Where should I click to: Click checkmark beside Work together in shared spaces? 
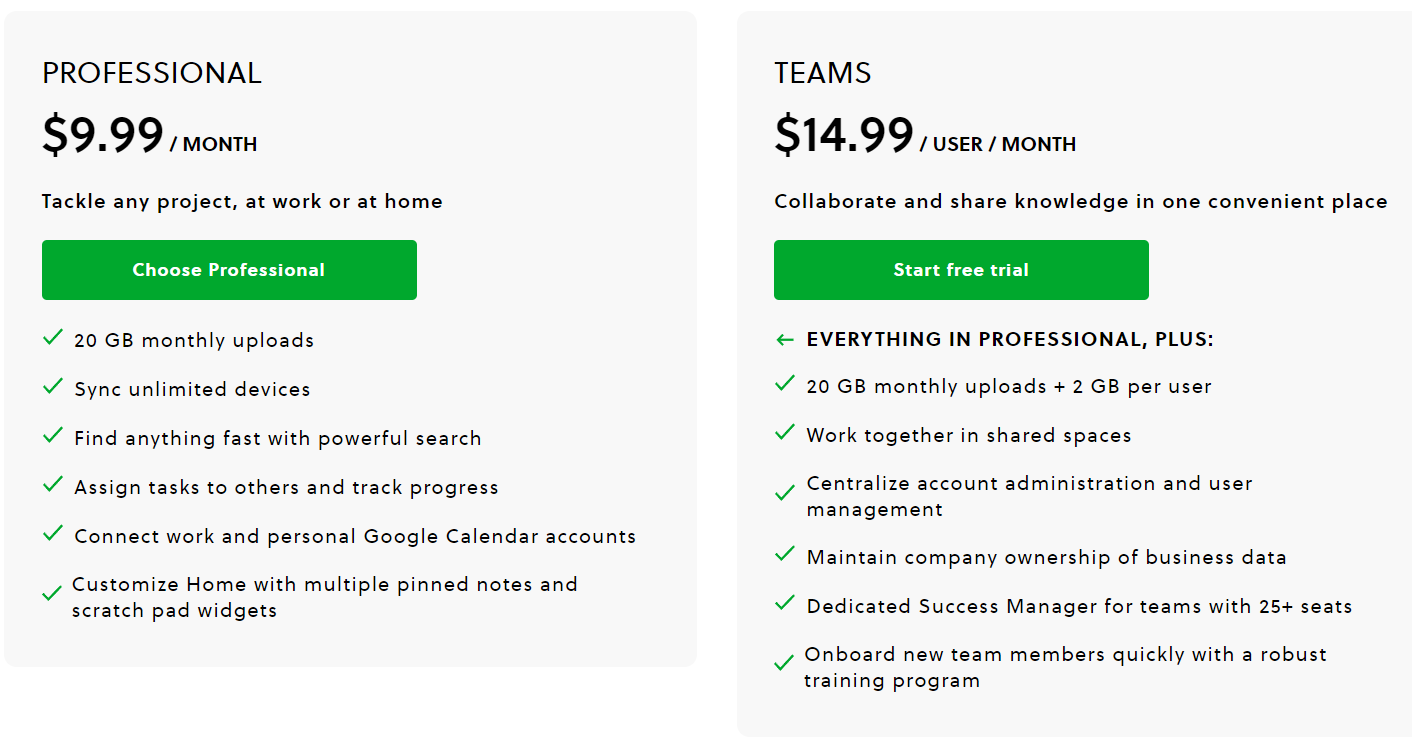785,433
